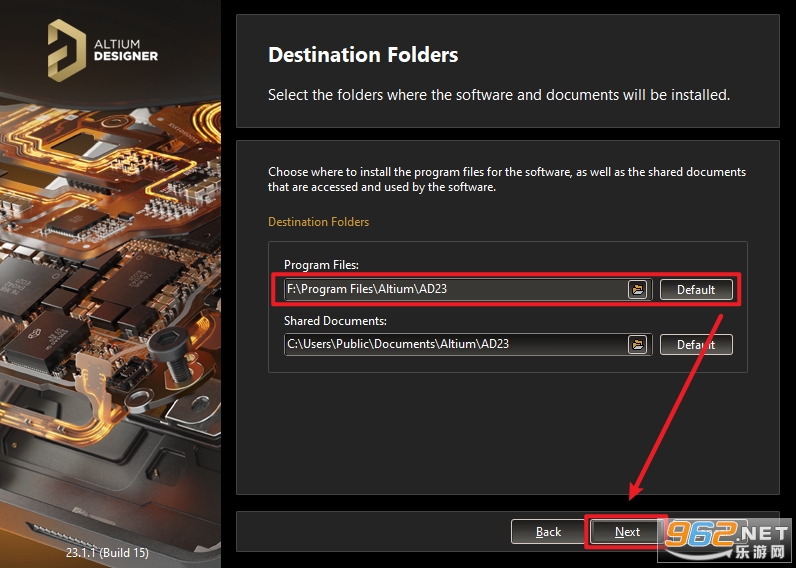Go Back to previous installer step
Viewport: 797px width, 568px height.
click(x=548, y=531)
